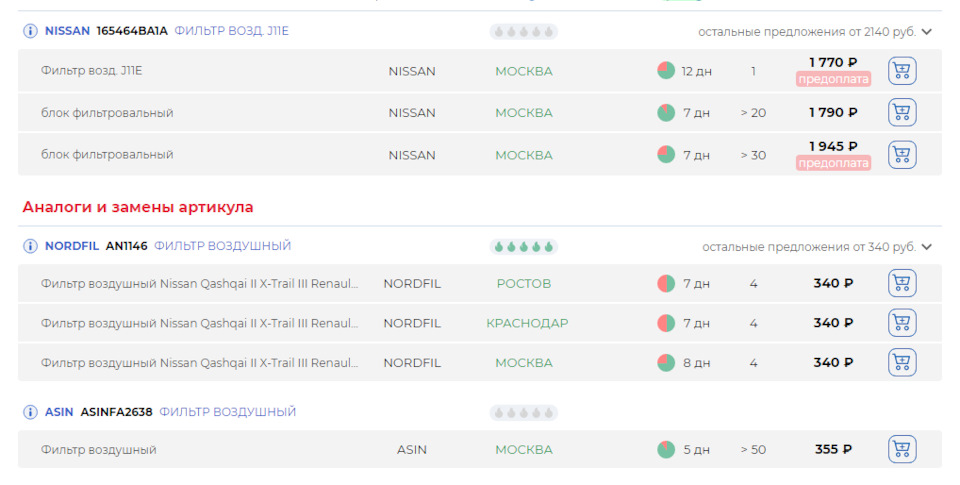Open the NISSAN brand link in header
960x485 pixels.
[67, 31]
